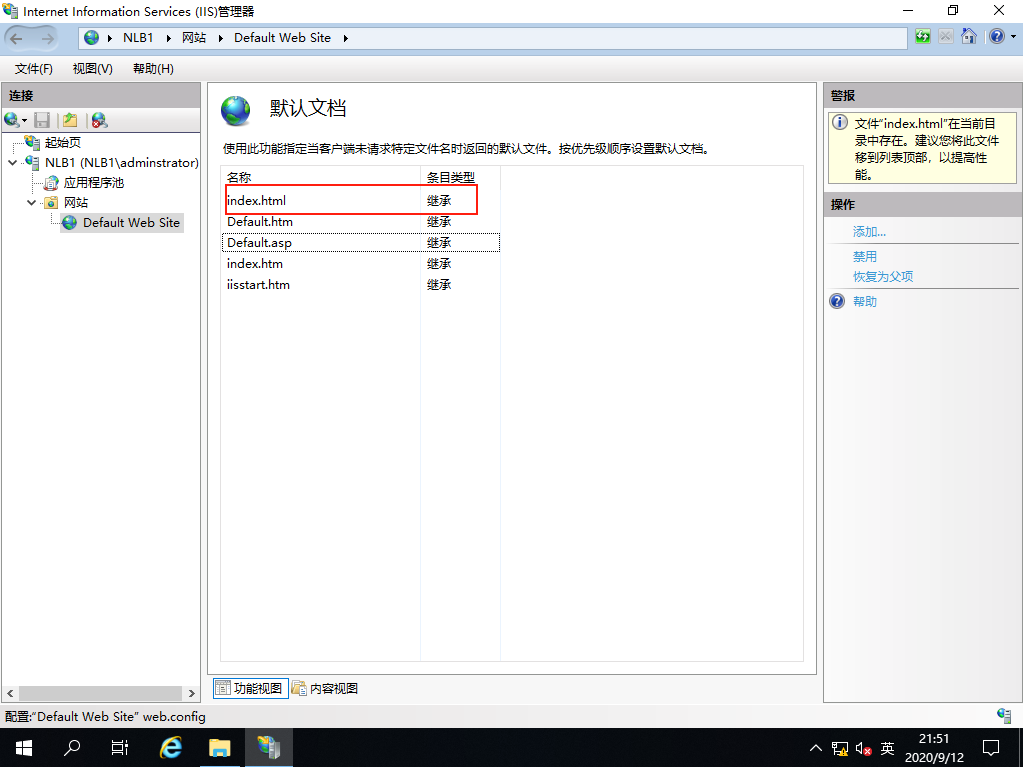Image resolution: width=1023 pixels, height=767 pixels.
Task: Open Task View on taskbar
Action: 119,747
